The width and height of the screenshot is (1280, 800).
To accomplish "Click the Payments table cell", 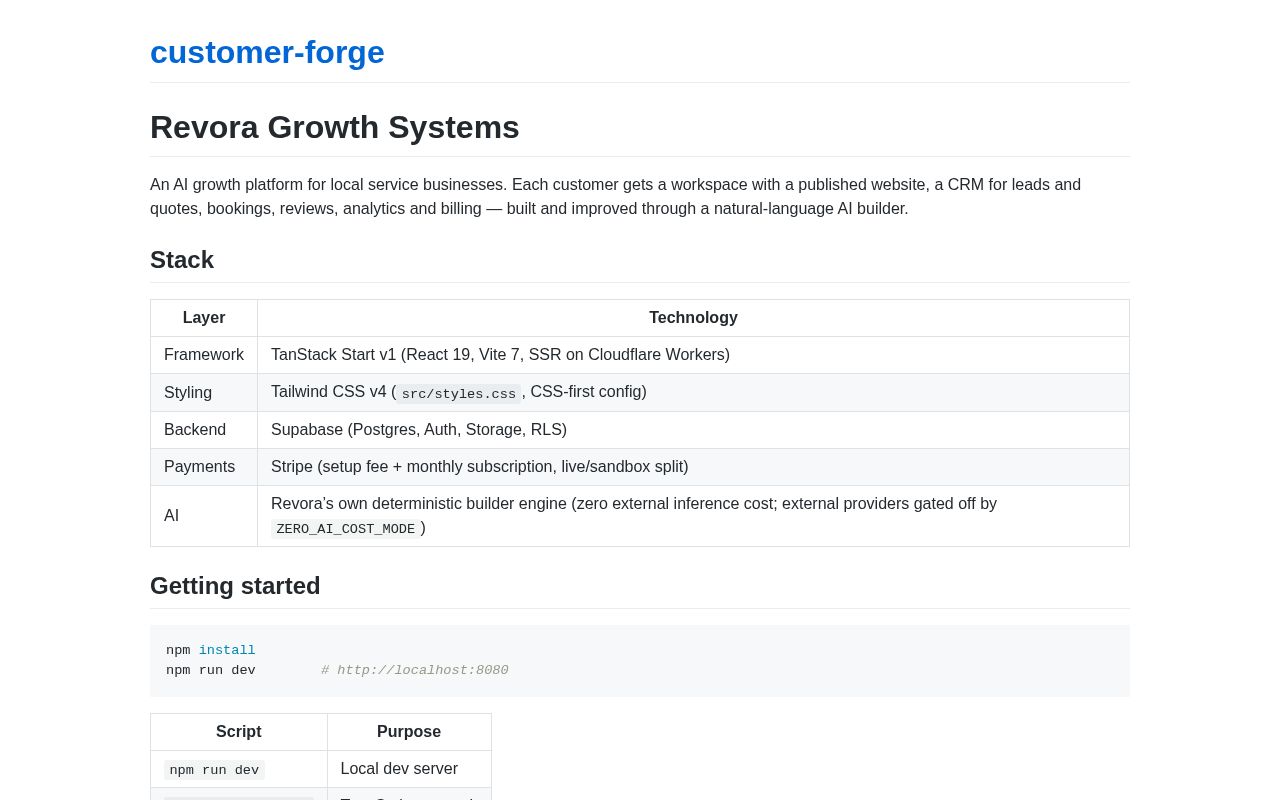I will pos(204,467).
